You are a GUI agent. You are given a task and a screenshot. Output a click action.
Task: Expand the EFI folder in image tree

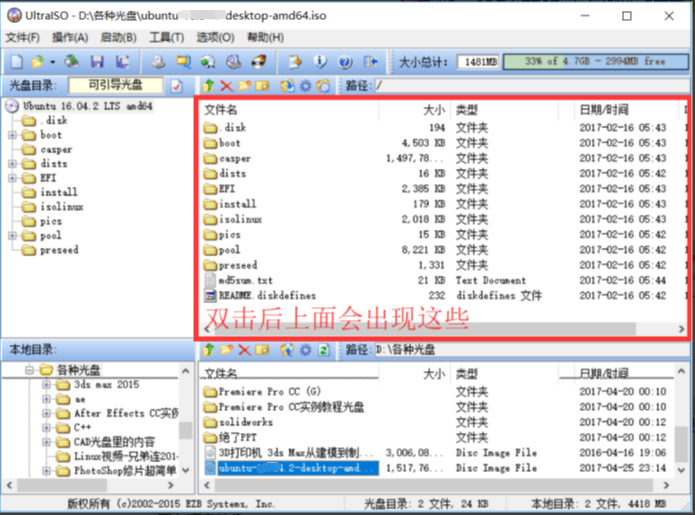tap(12, 178)
